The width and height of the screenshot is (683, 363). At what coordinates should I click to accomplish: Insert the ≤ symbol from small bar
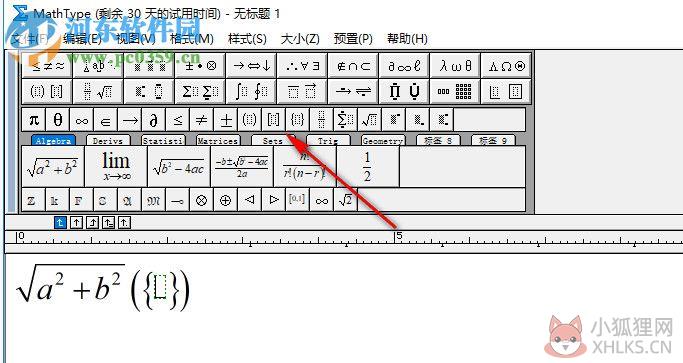(x=177, y=119)
